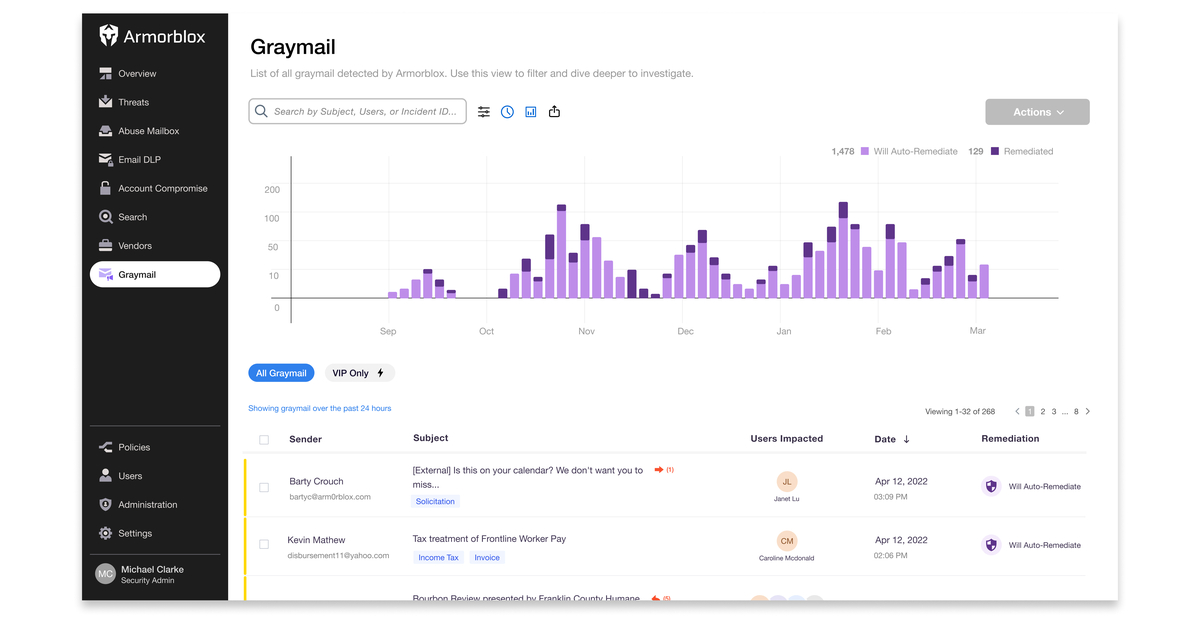Click 'Showing graymail over the past 24 hours'
Viewport: 1200px width, 627px height.
click(319, 408)
